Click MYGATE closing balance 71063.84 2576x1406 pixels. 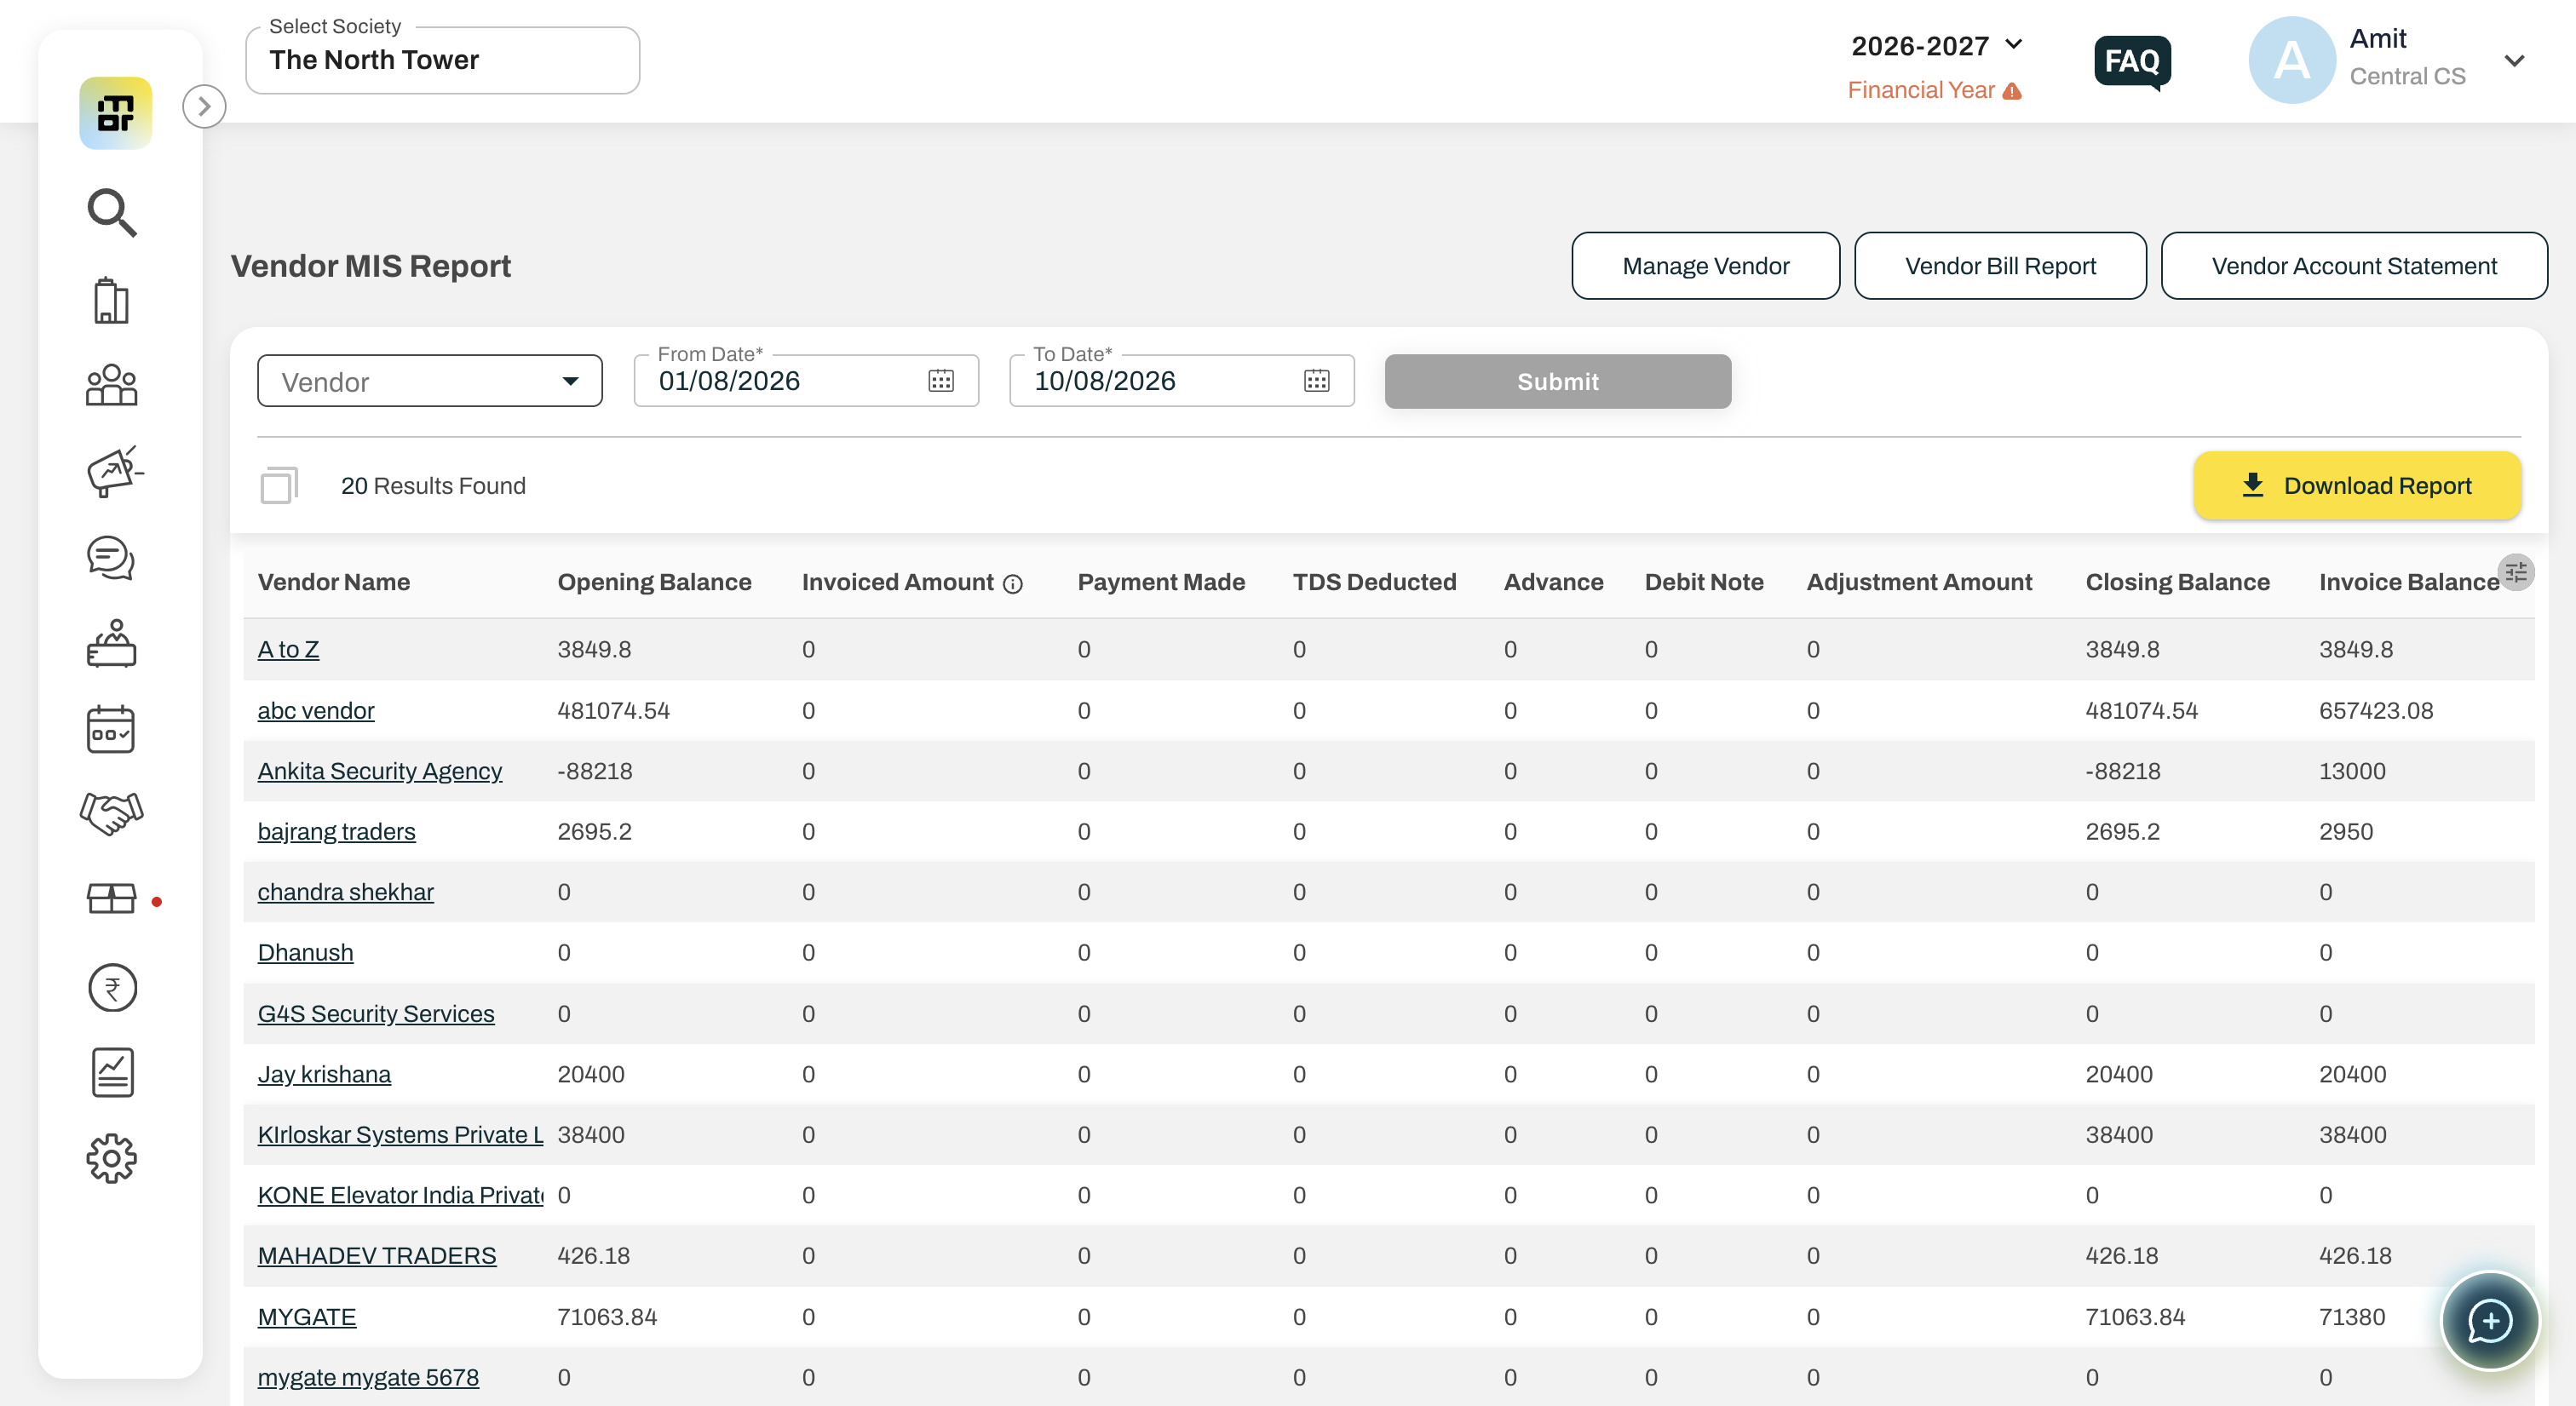(x=2135, y=1317)
